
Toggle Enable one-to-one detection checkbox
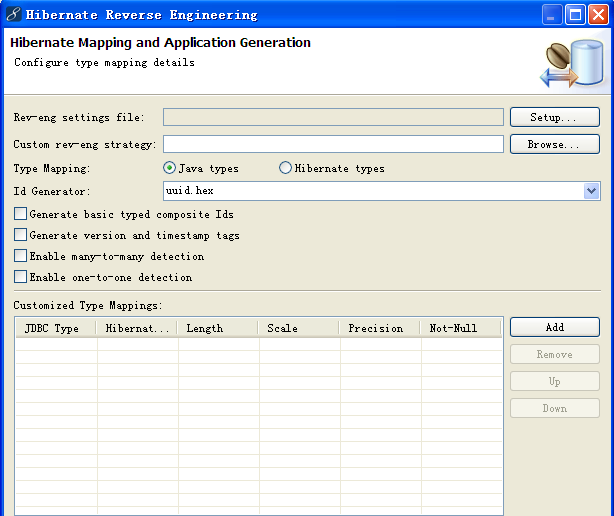pyautogui.click(x=20, y=277)
